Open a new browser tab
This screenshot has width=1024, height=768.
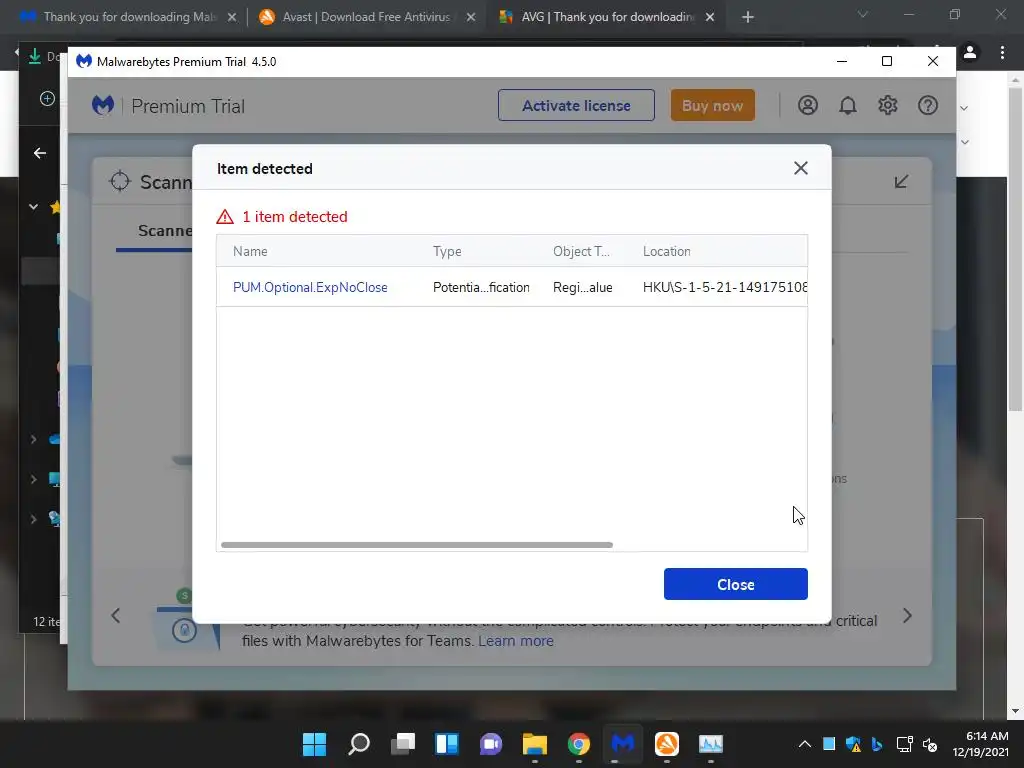pyautogui.click(x=748, y=17)
